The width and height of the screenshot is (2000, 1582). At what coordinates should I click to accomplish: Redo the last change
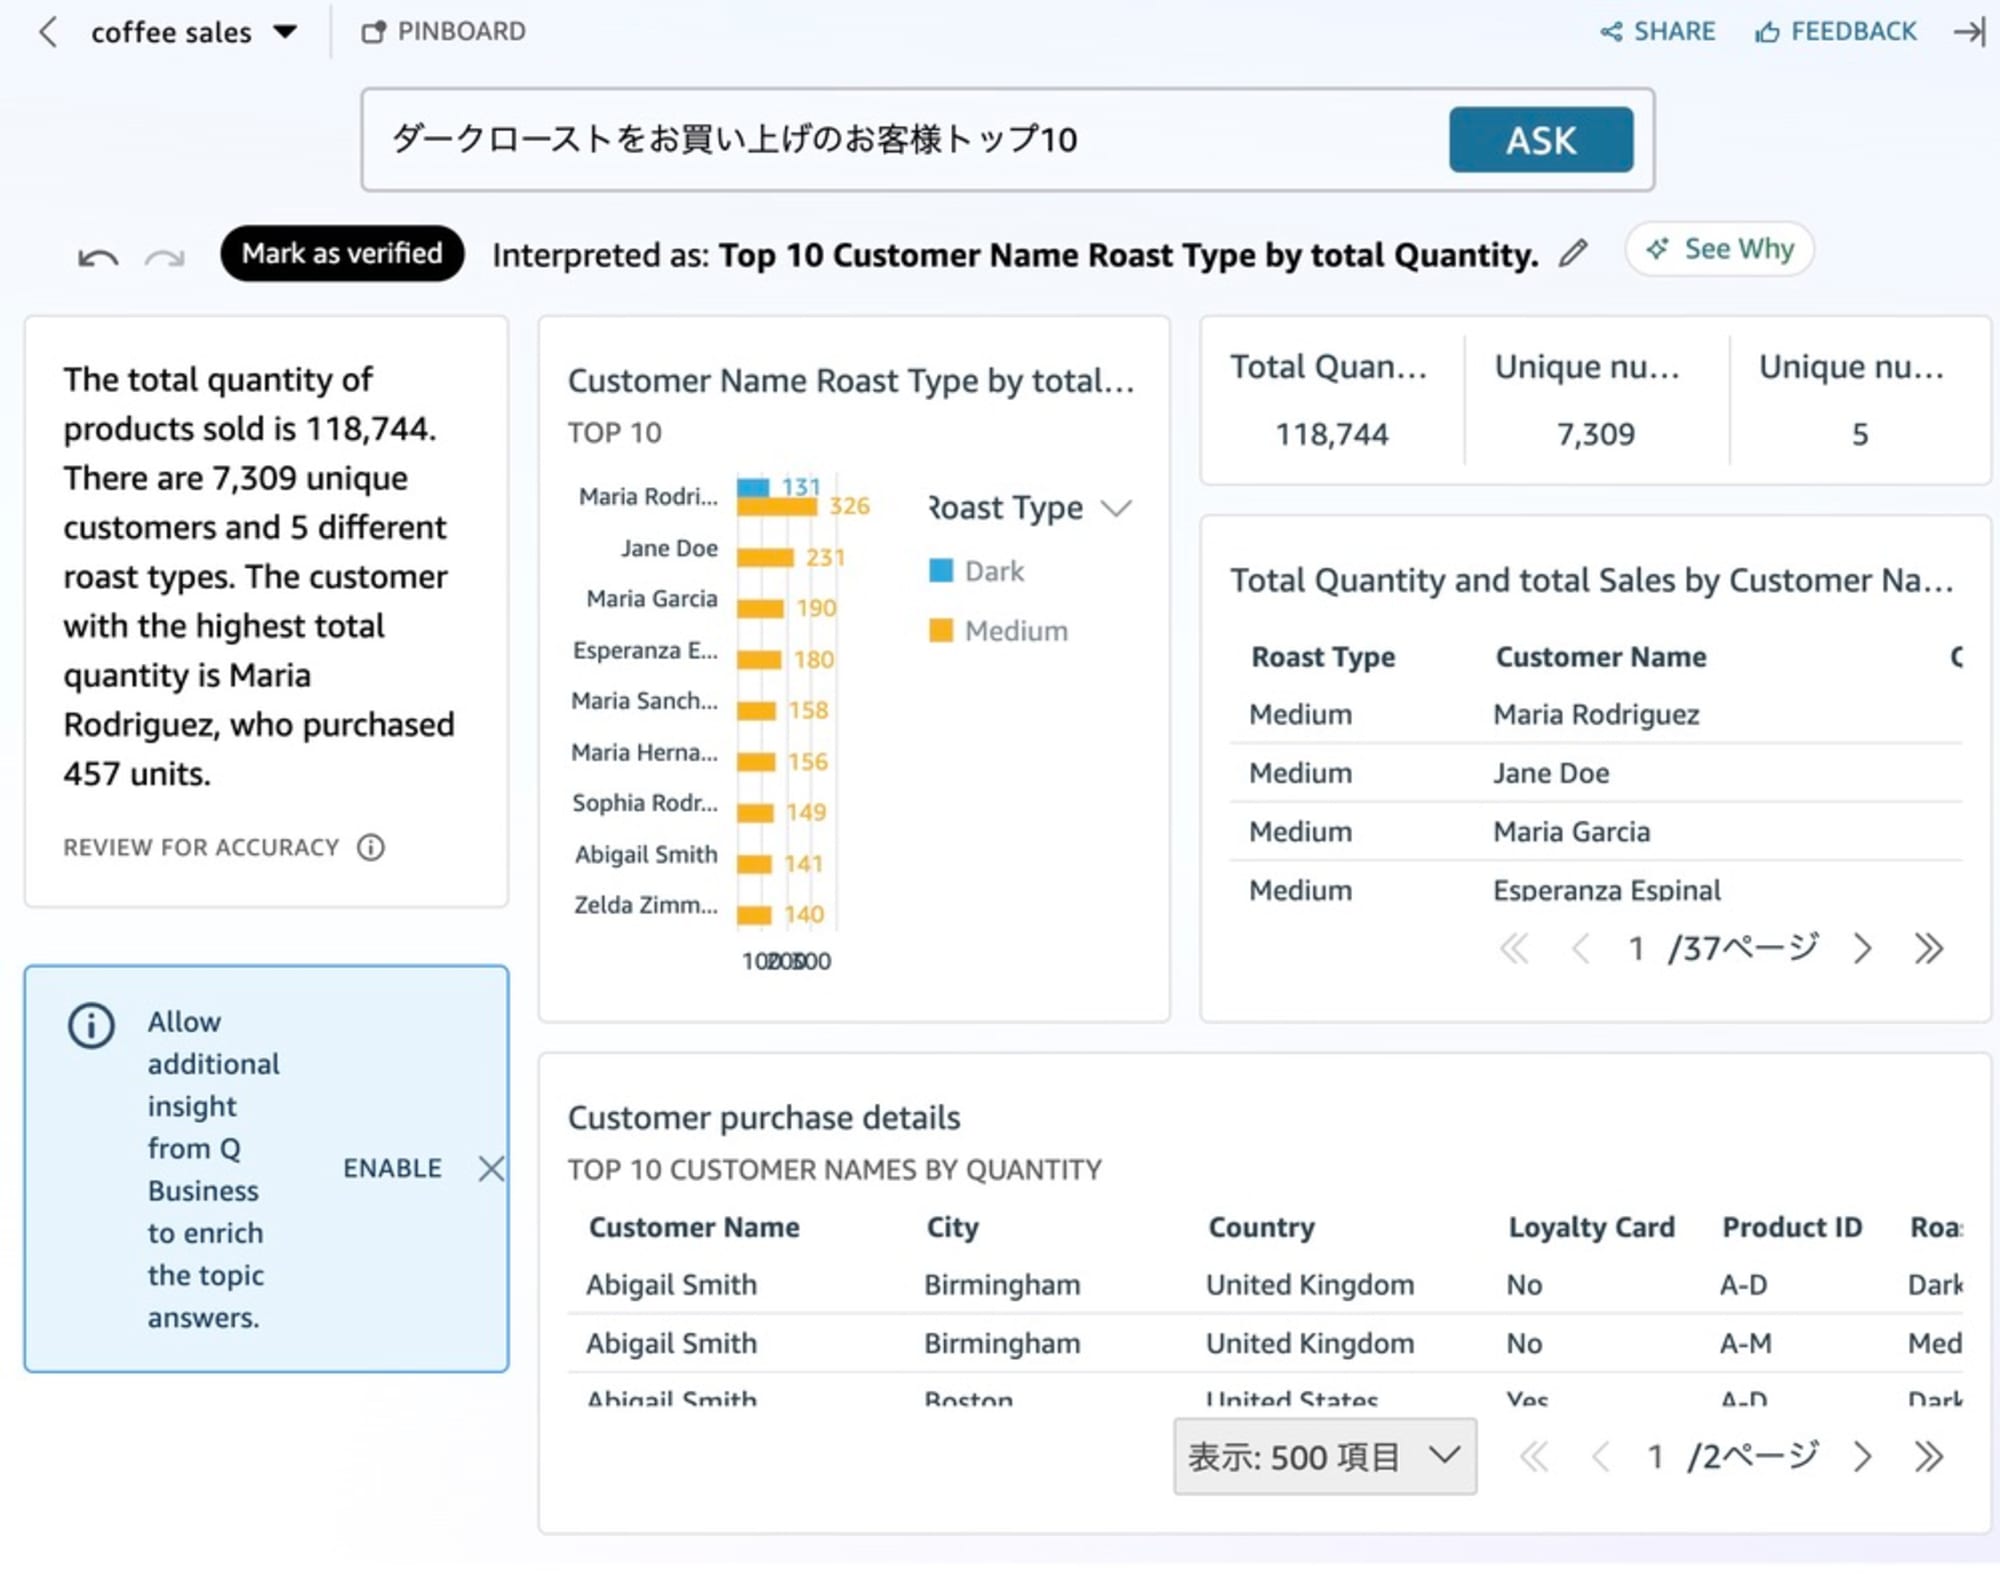[165, 258]
